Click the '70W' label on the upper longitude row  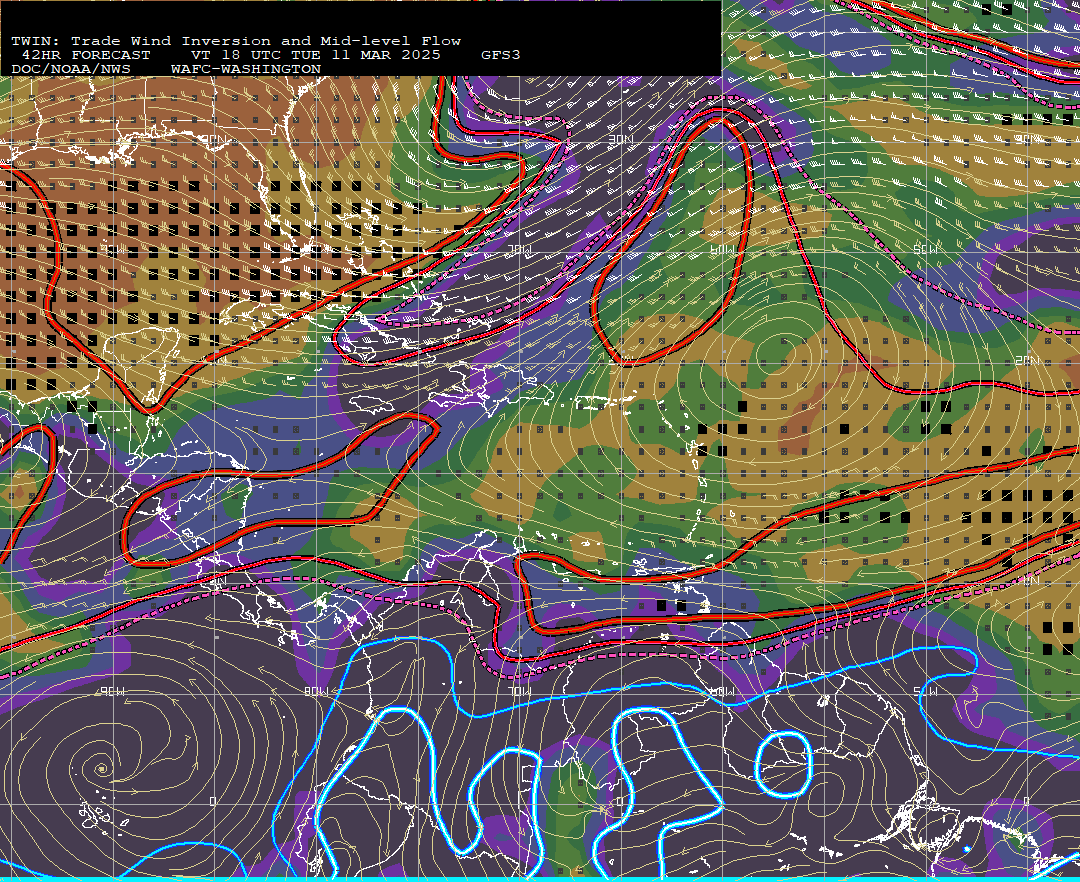point(519,249)
